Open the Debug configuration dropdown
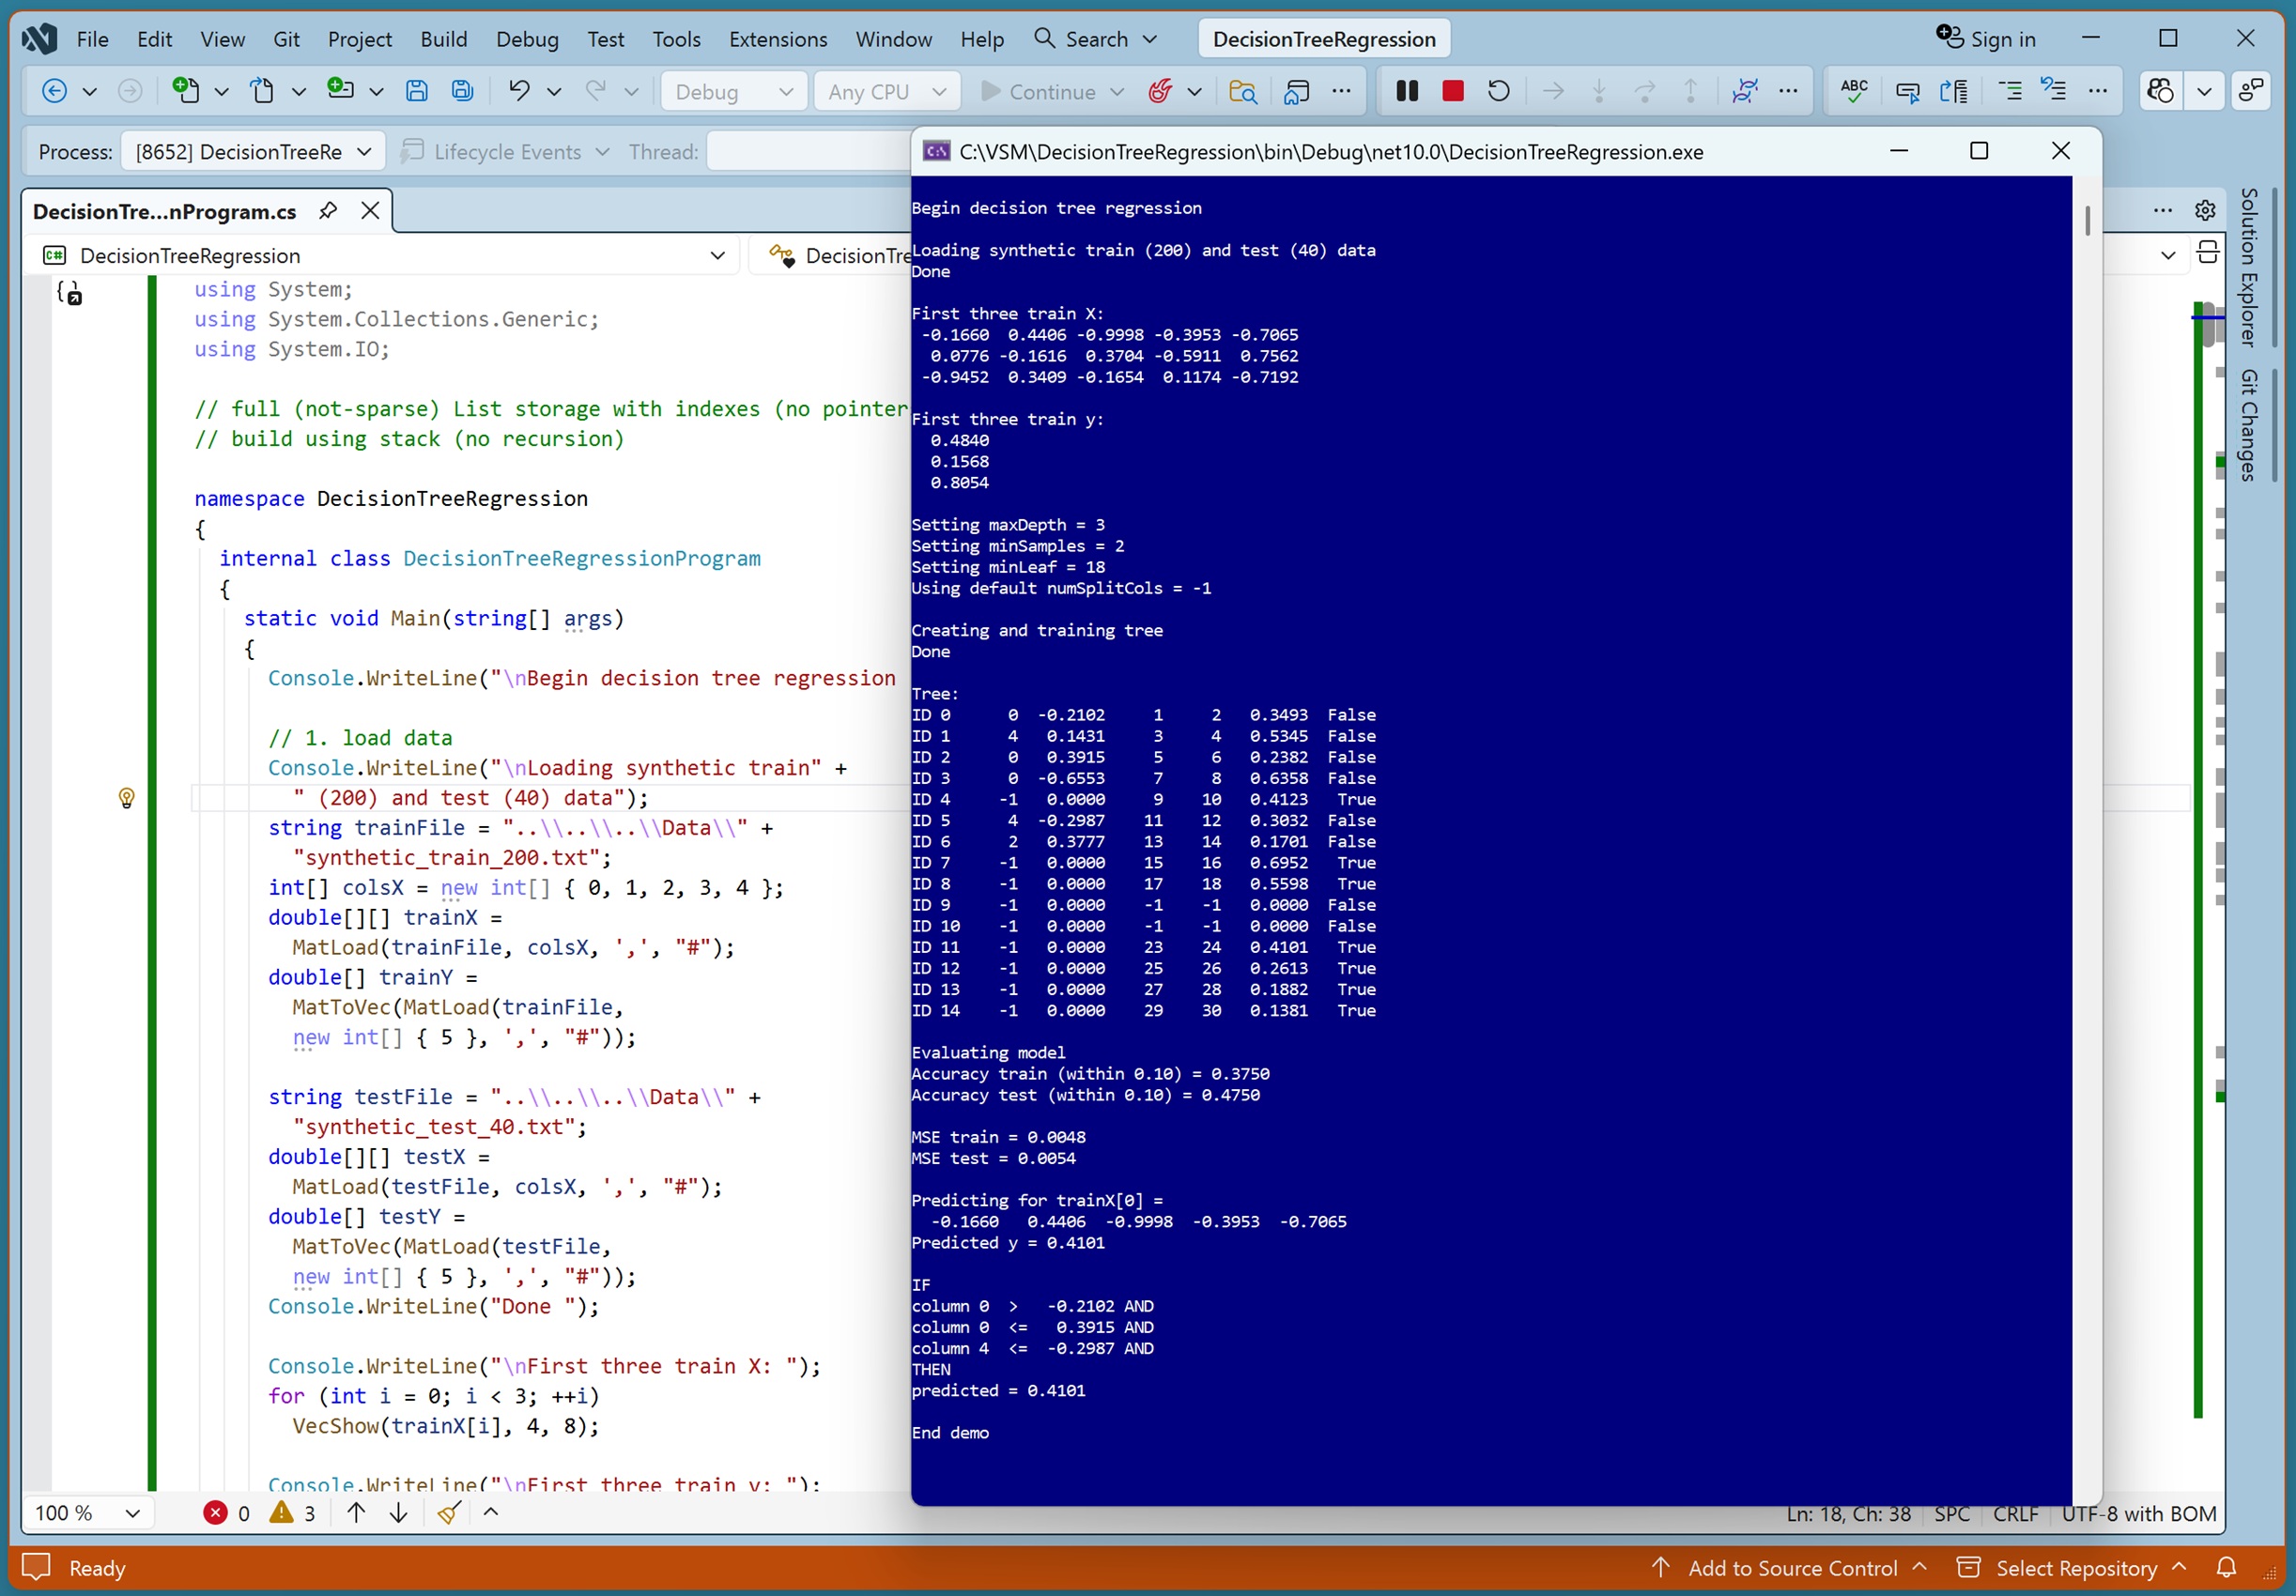 733,91
